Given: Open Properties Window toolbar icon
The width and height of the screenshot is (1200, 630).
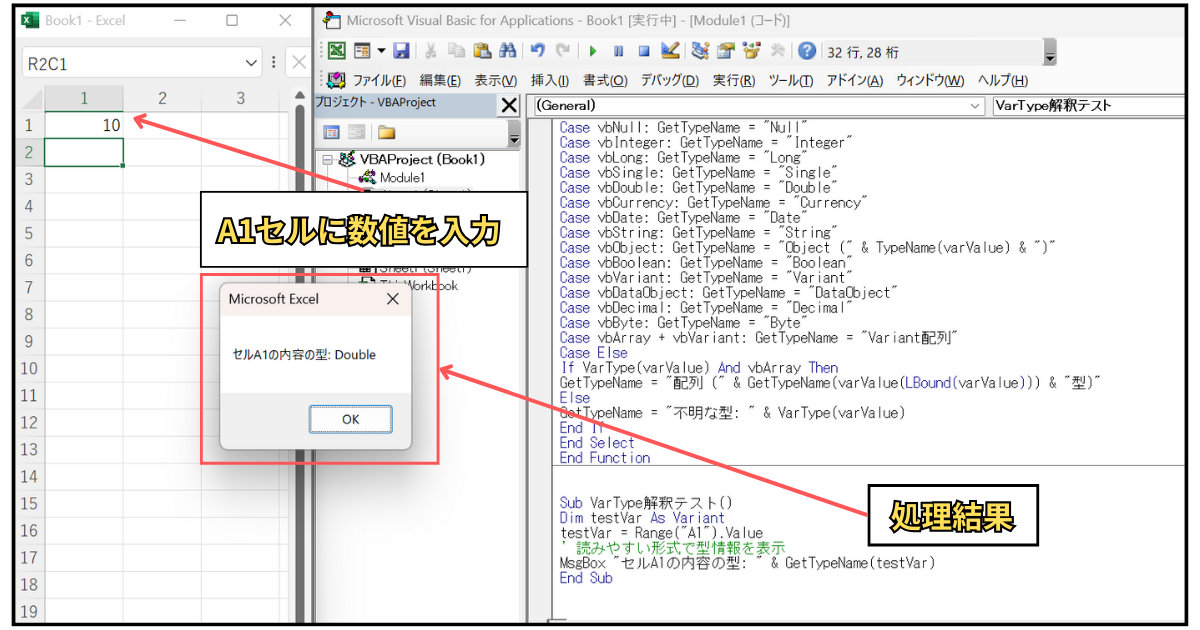Looking at the screenshot, I should click(x=726, y=50).
